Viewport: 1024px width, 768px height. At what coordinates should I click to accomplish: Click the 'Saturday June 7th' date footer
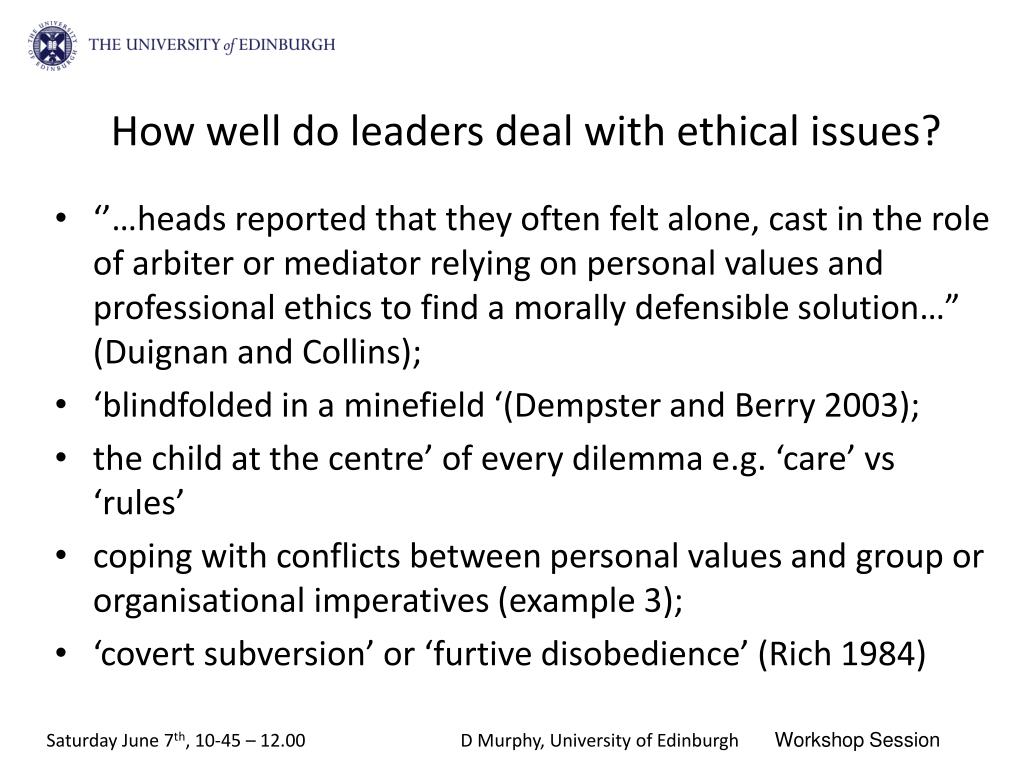[x=176, y=741]
